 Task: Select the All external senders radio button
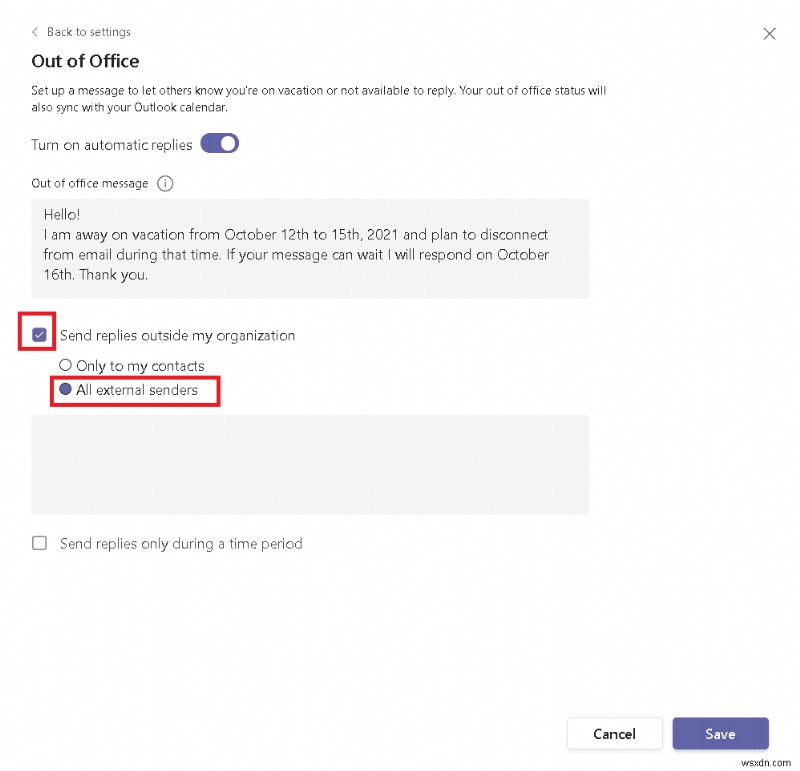pos(66,390)
